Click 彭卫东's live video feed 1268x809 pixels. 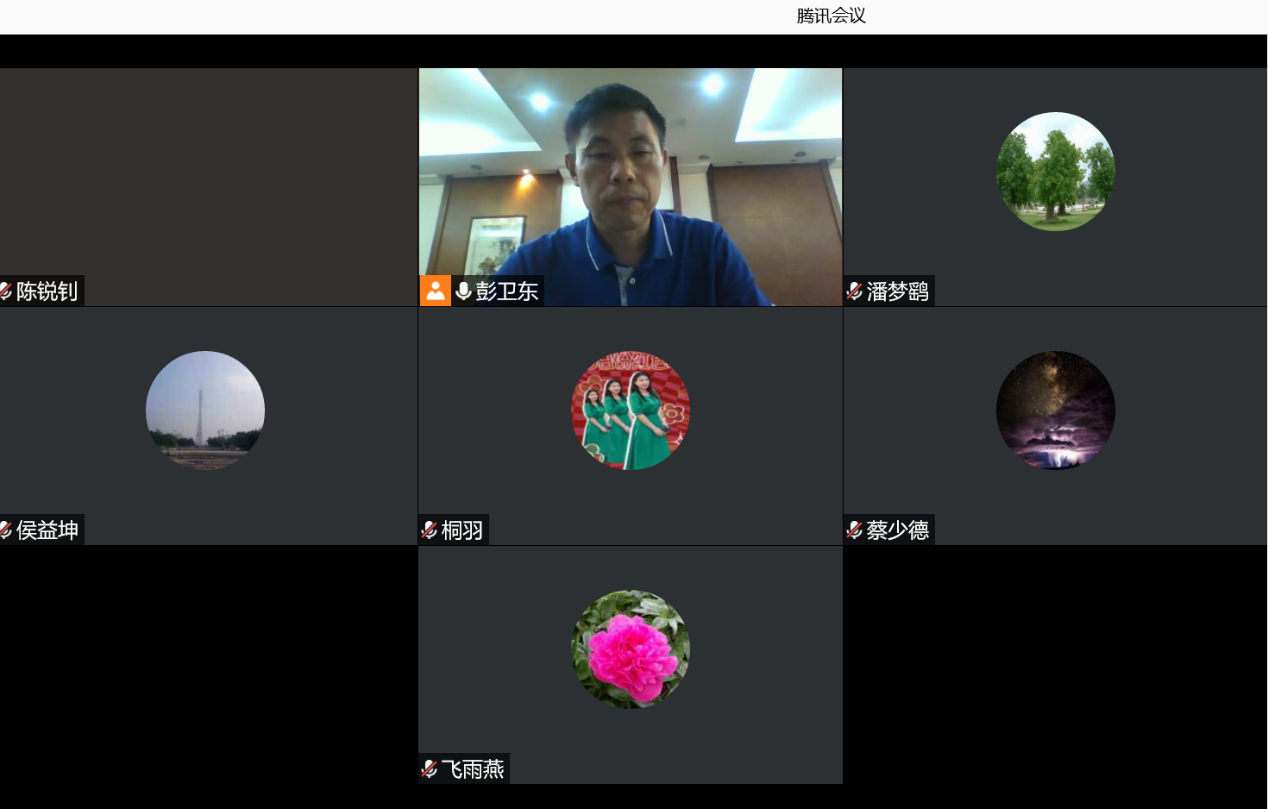pos(630,180)
